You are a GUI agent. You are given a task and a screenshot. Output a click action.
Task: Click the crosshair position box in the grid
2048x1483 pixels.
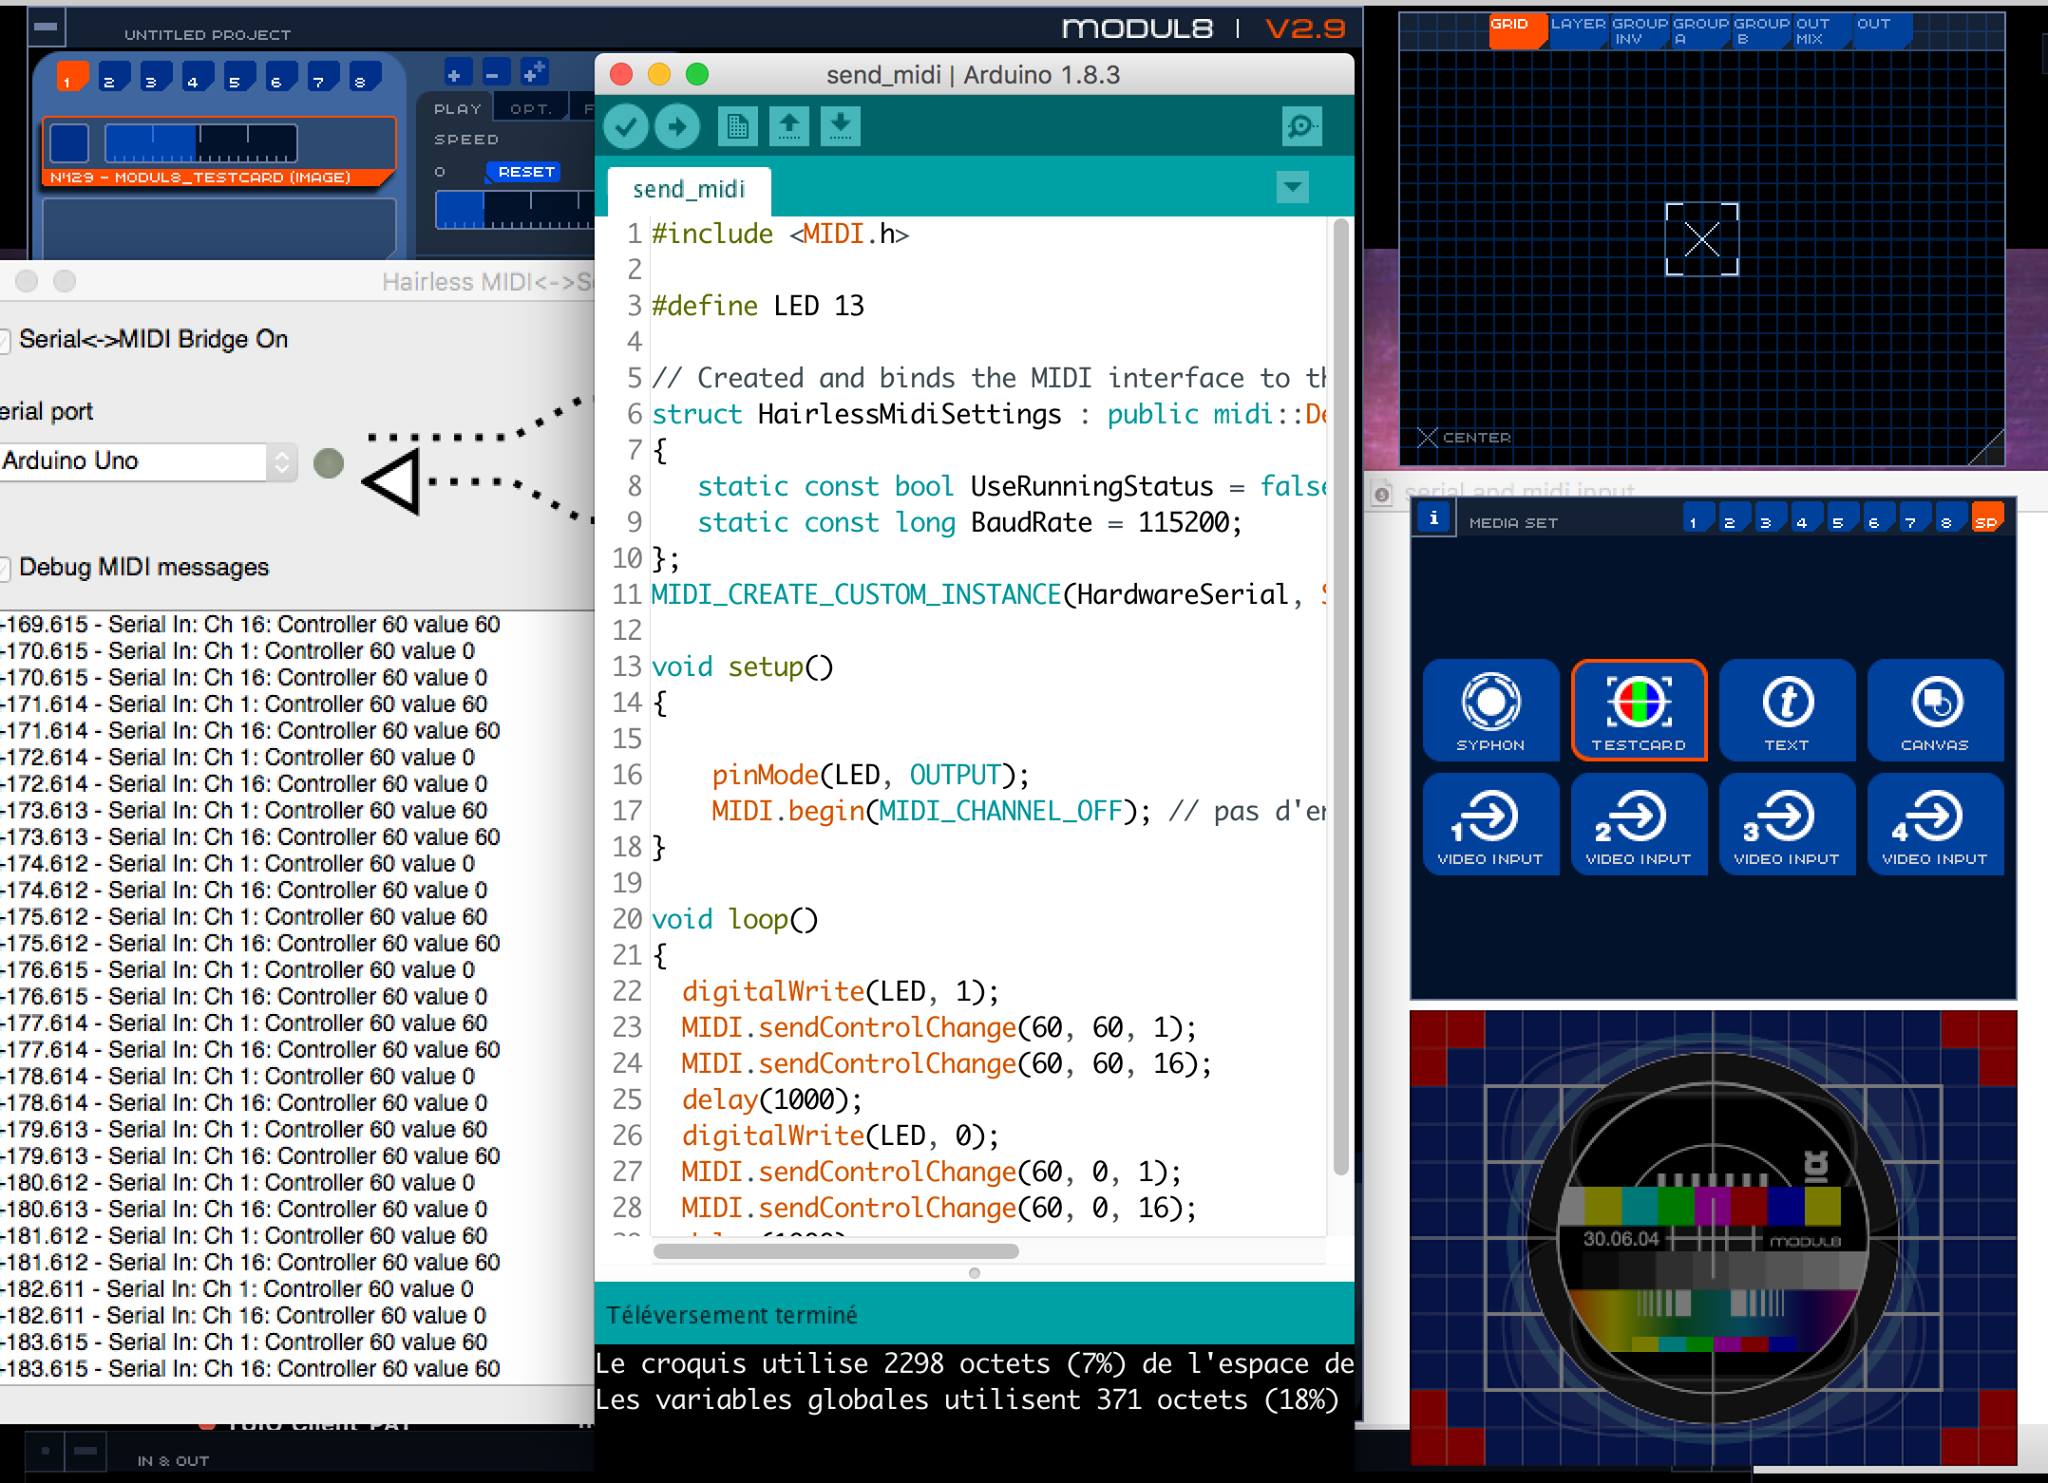[x=1701, y=239]
